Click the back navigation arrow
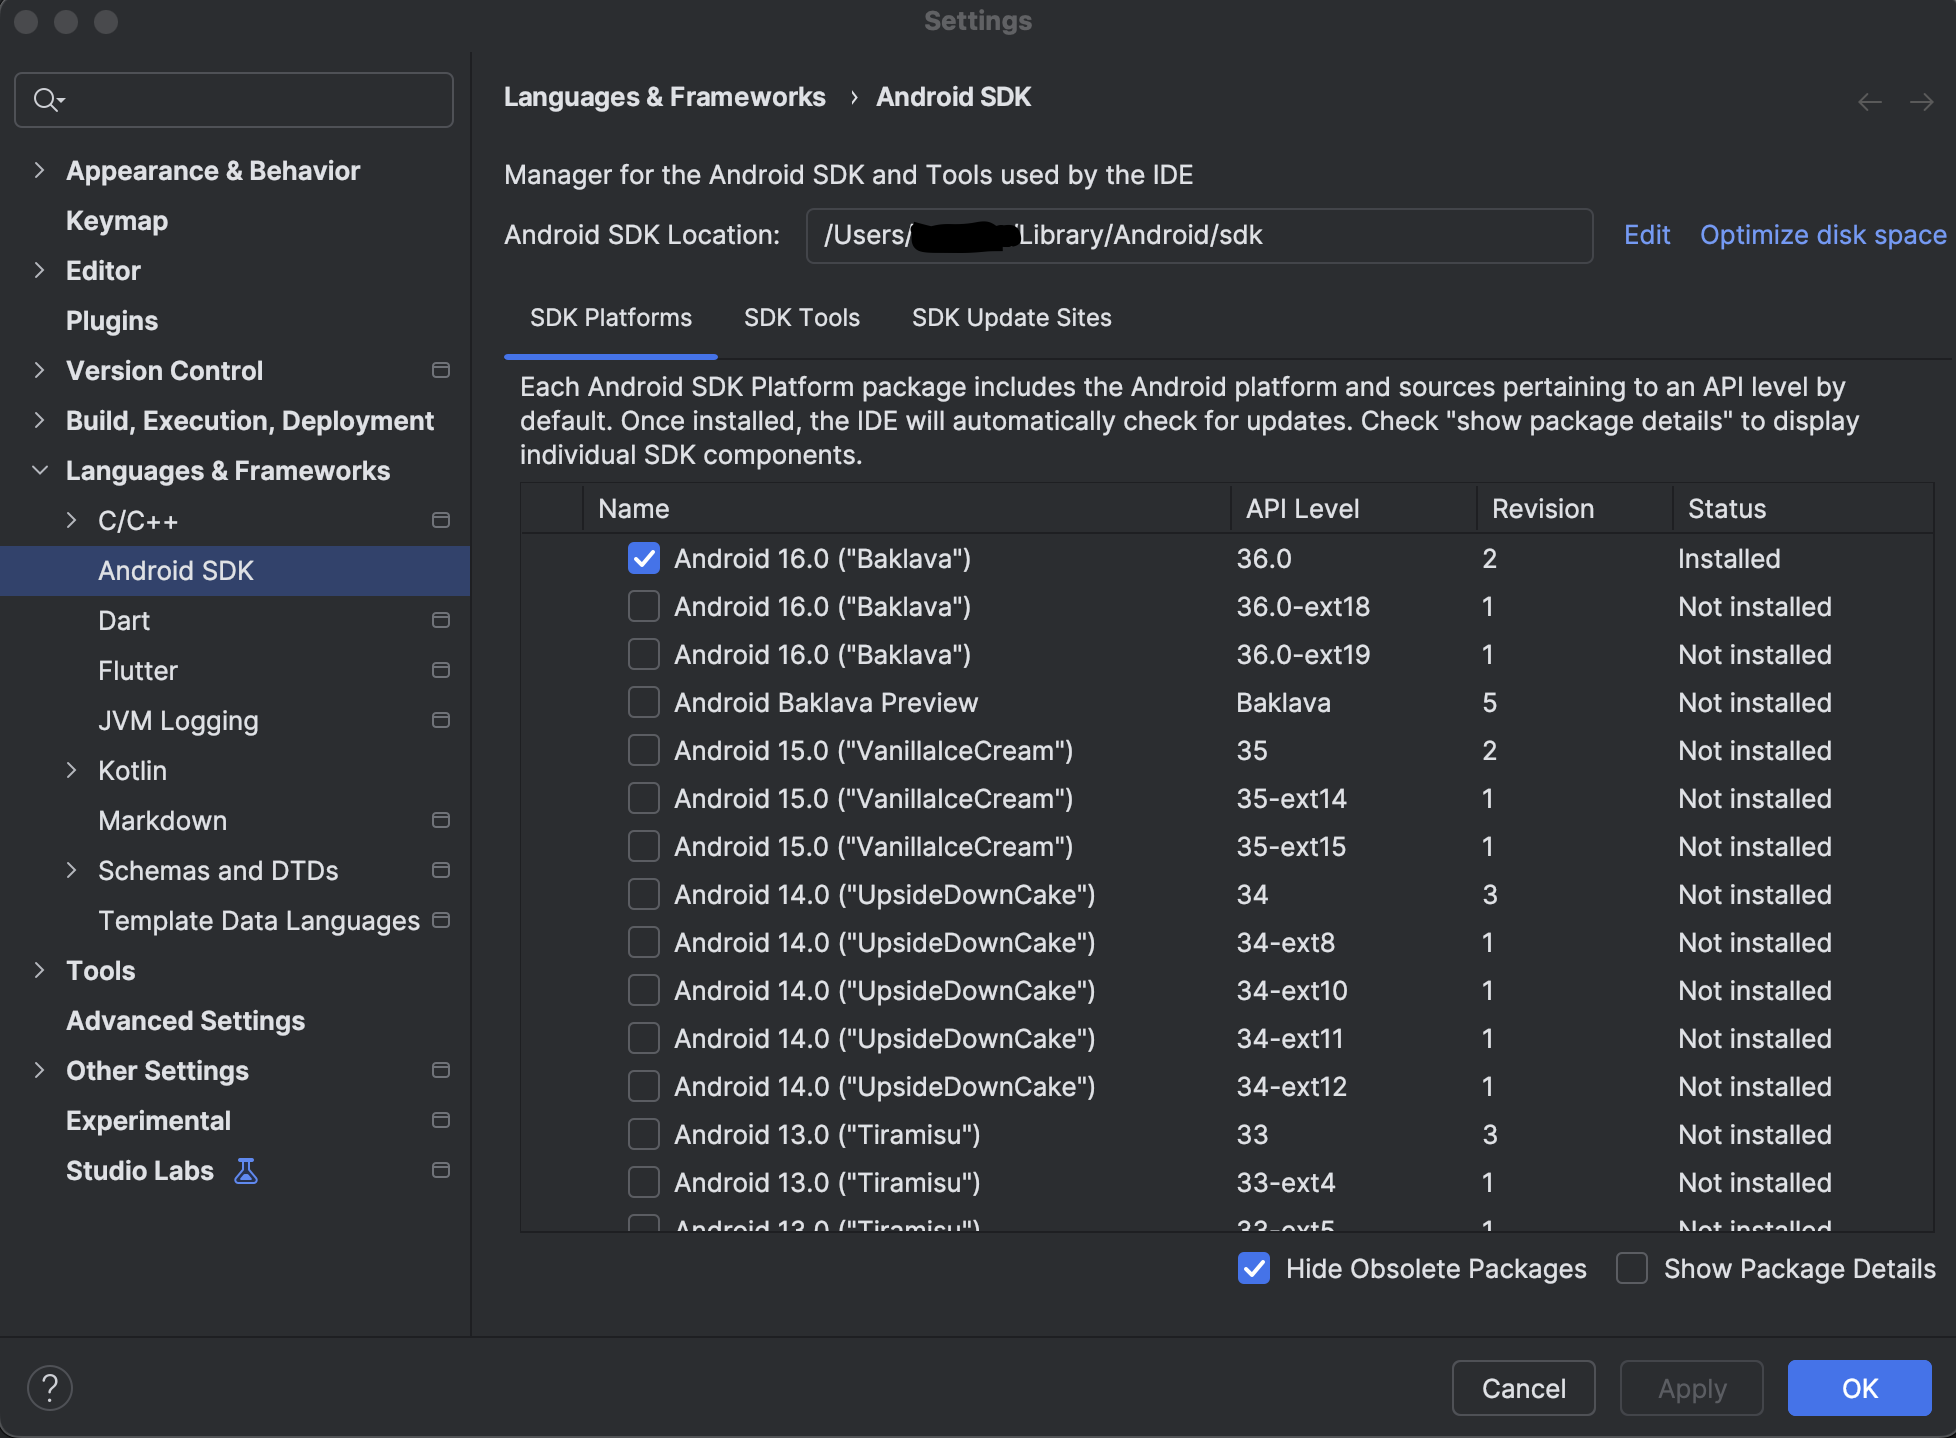 (1868, 101)
